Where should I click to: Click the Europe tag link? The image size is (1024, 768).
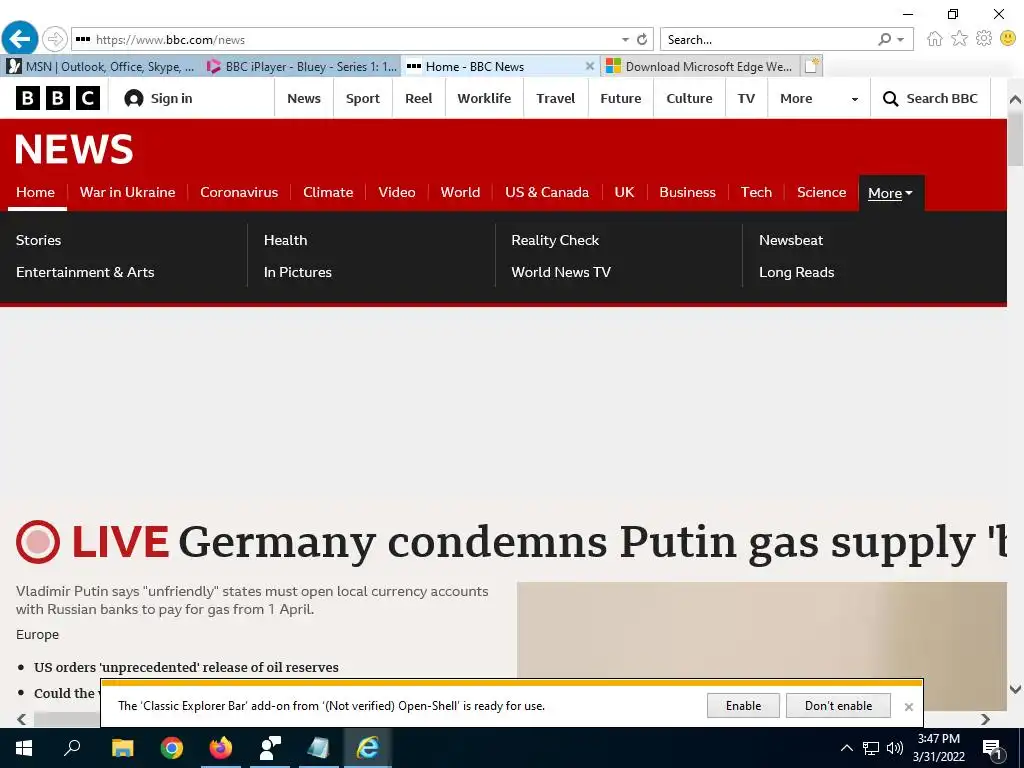(x=37, y=635)
